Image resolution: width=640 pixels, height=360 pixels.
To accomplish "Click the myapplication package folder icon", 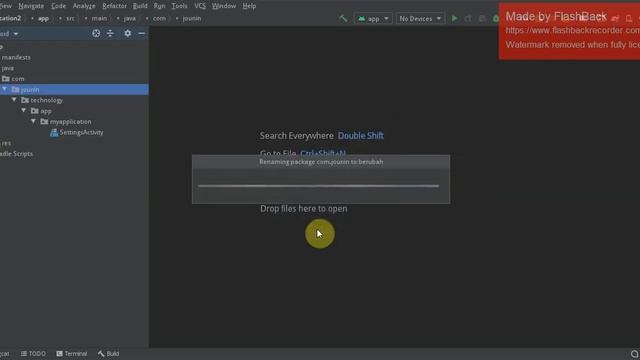I will coord(44,122).
